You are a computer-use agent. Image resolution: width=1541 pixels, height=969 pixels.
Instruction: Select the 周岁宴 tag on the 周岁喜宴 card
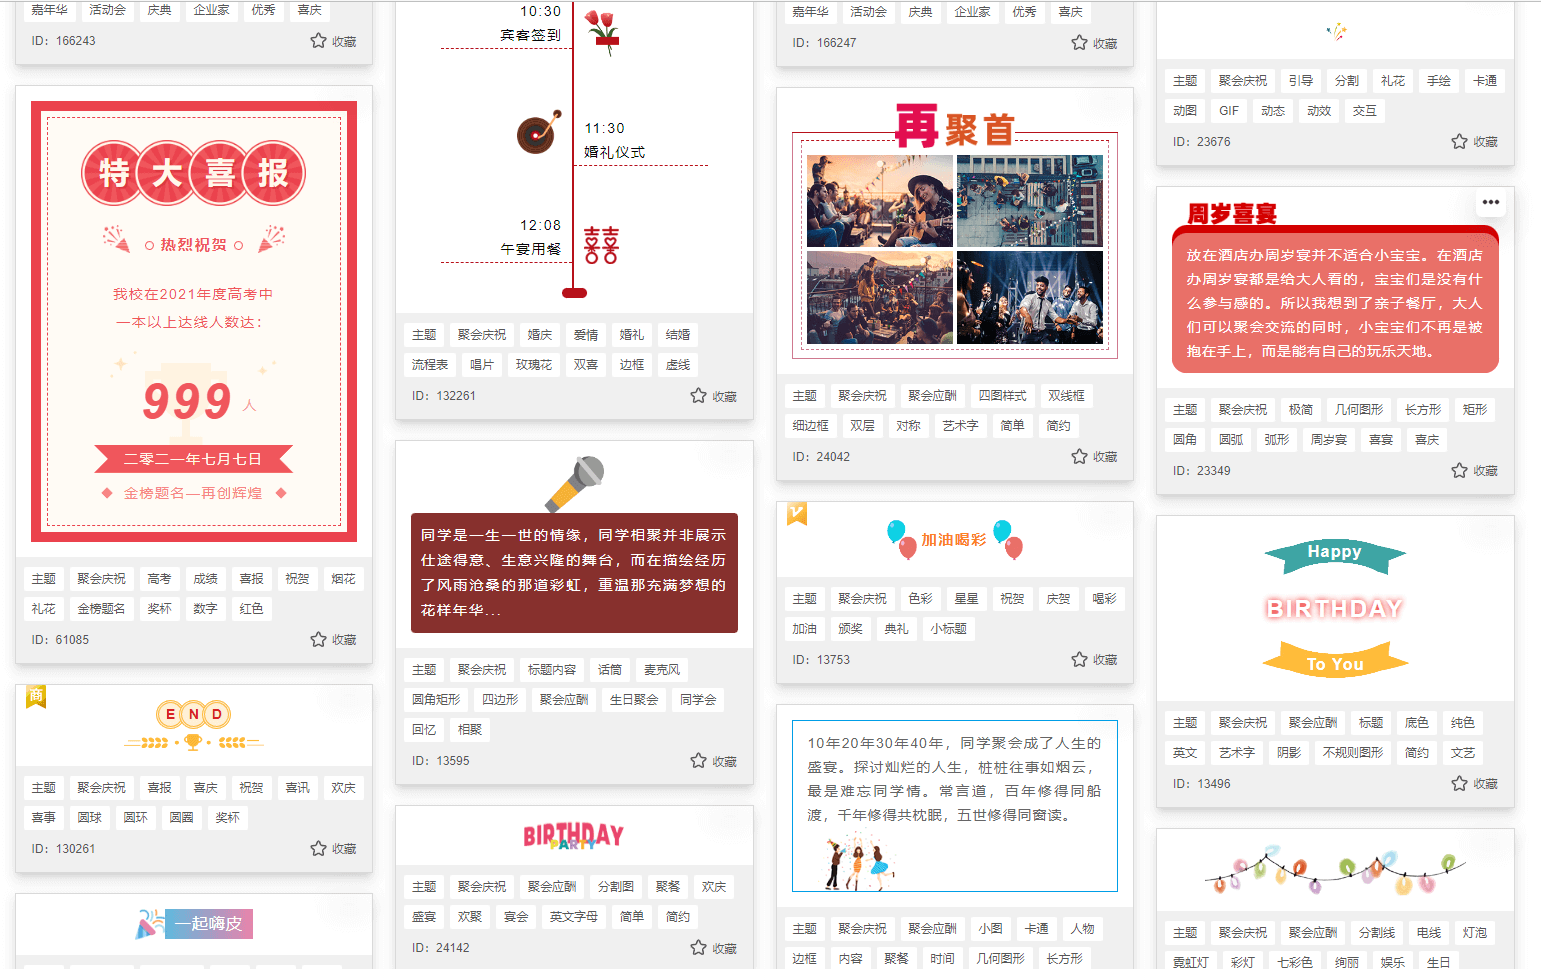(1328, 438)
